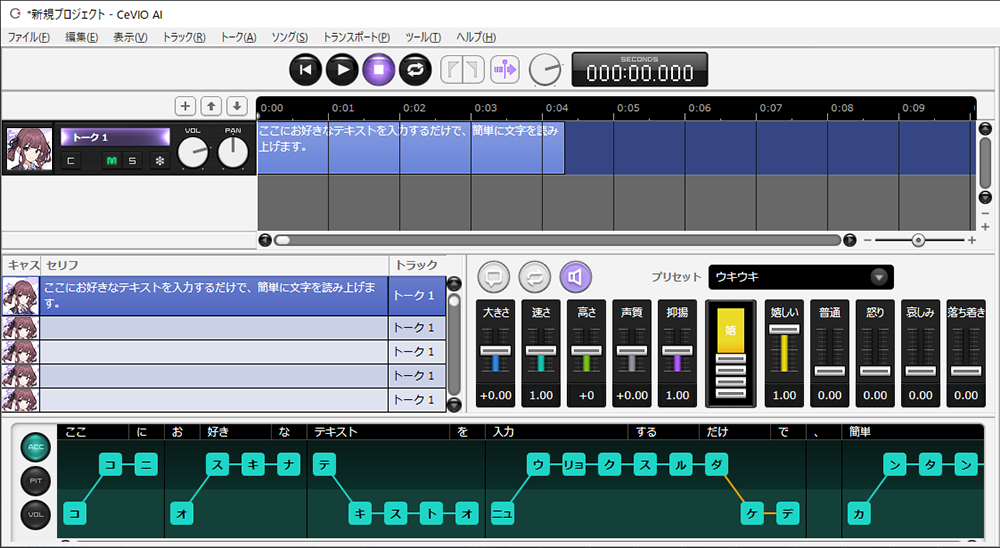Stop playback with the purple stop button
Screen dimensions: 1000x548
(x=379, y=70)
